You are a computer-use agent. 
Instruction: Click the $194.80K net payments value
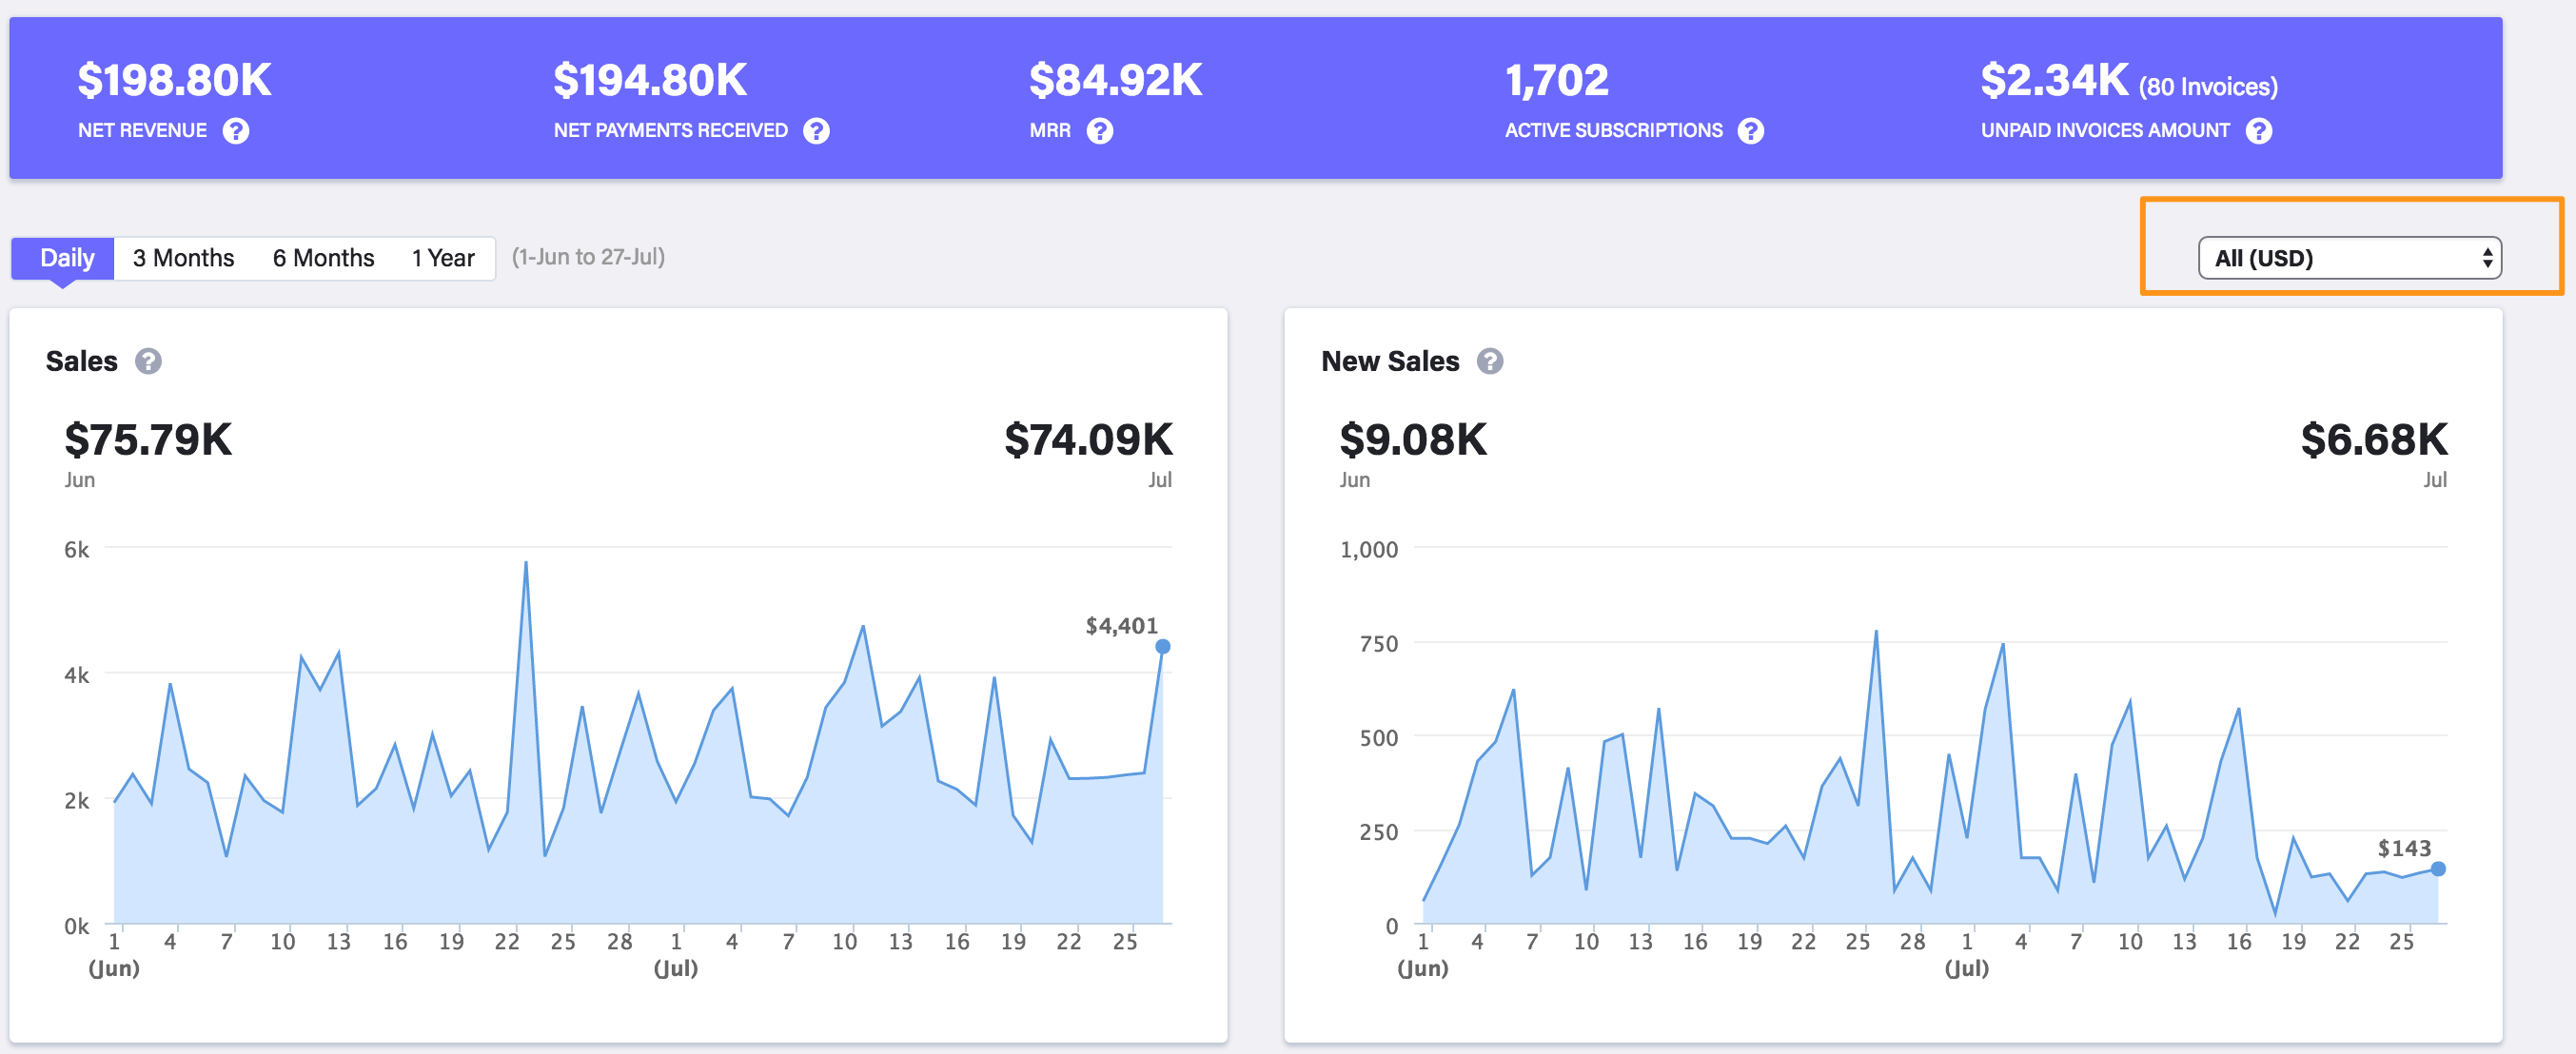tap(650, 80)
